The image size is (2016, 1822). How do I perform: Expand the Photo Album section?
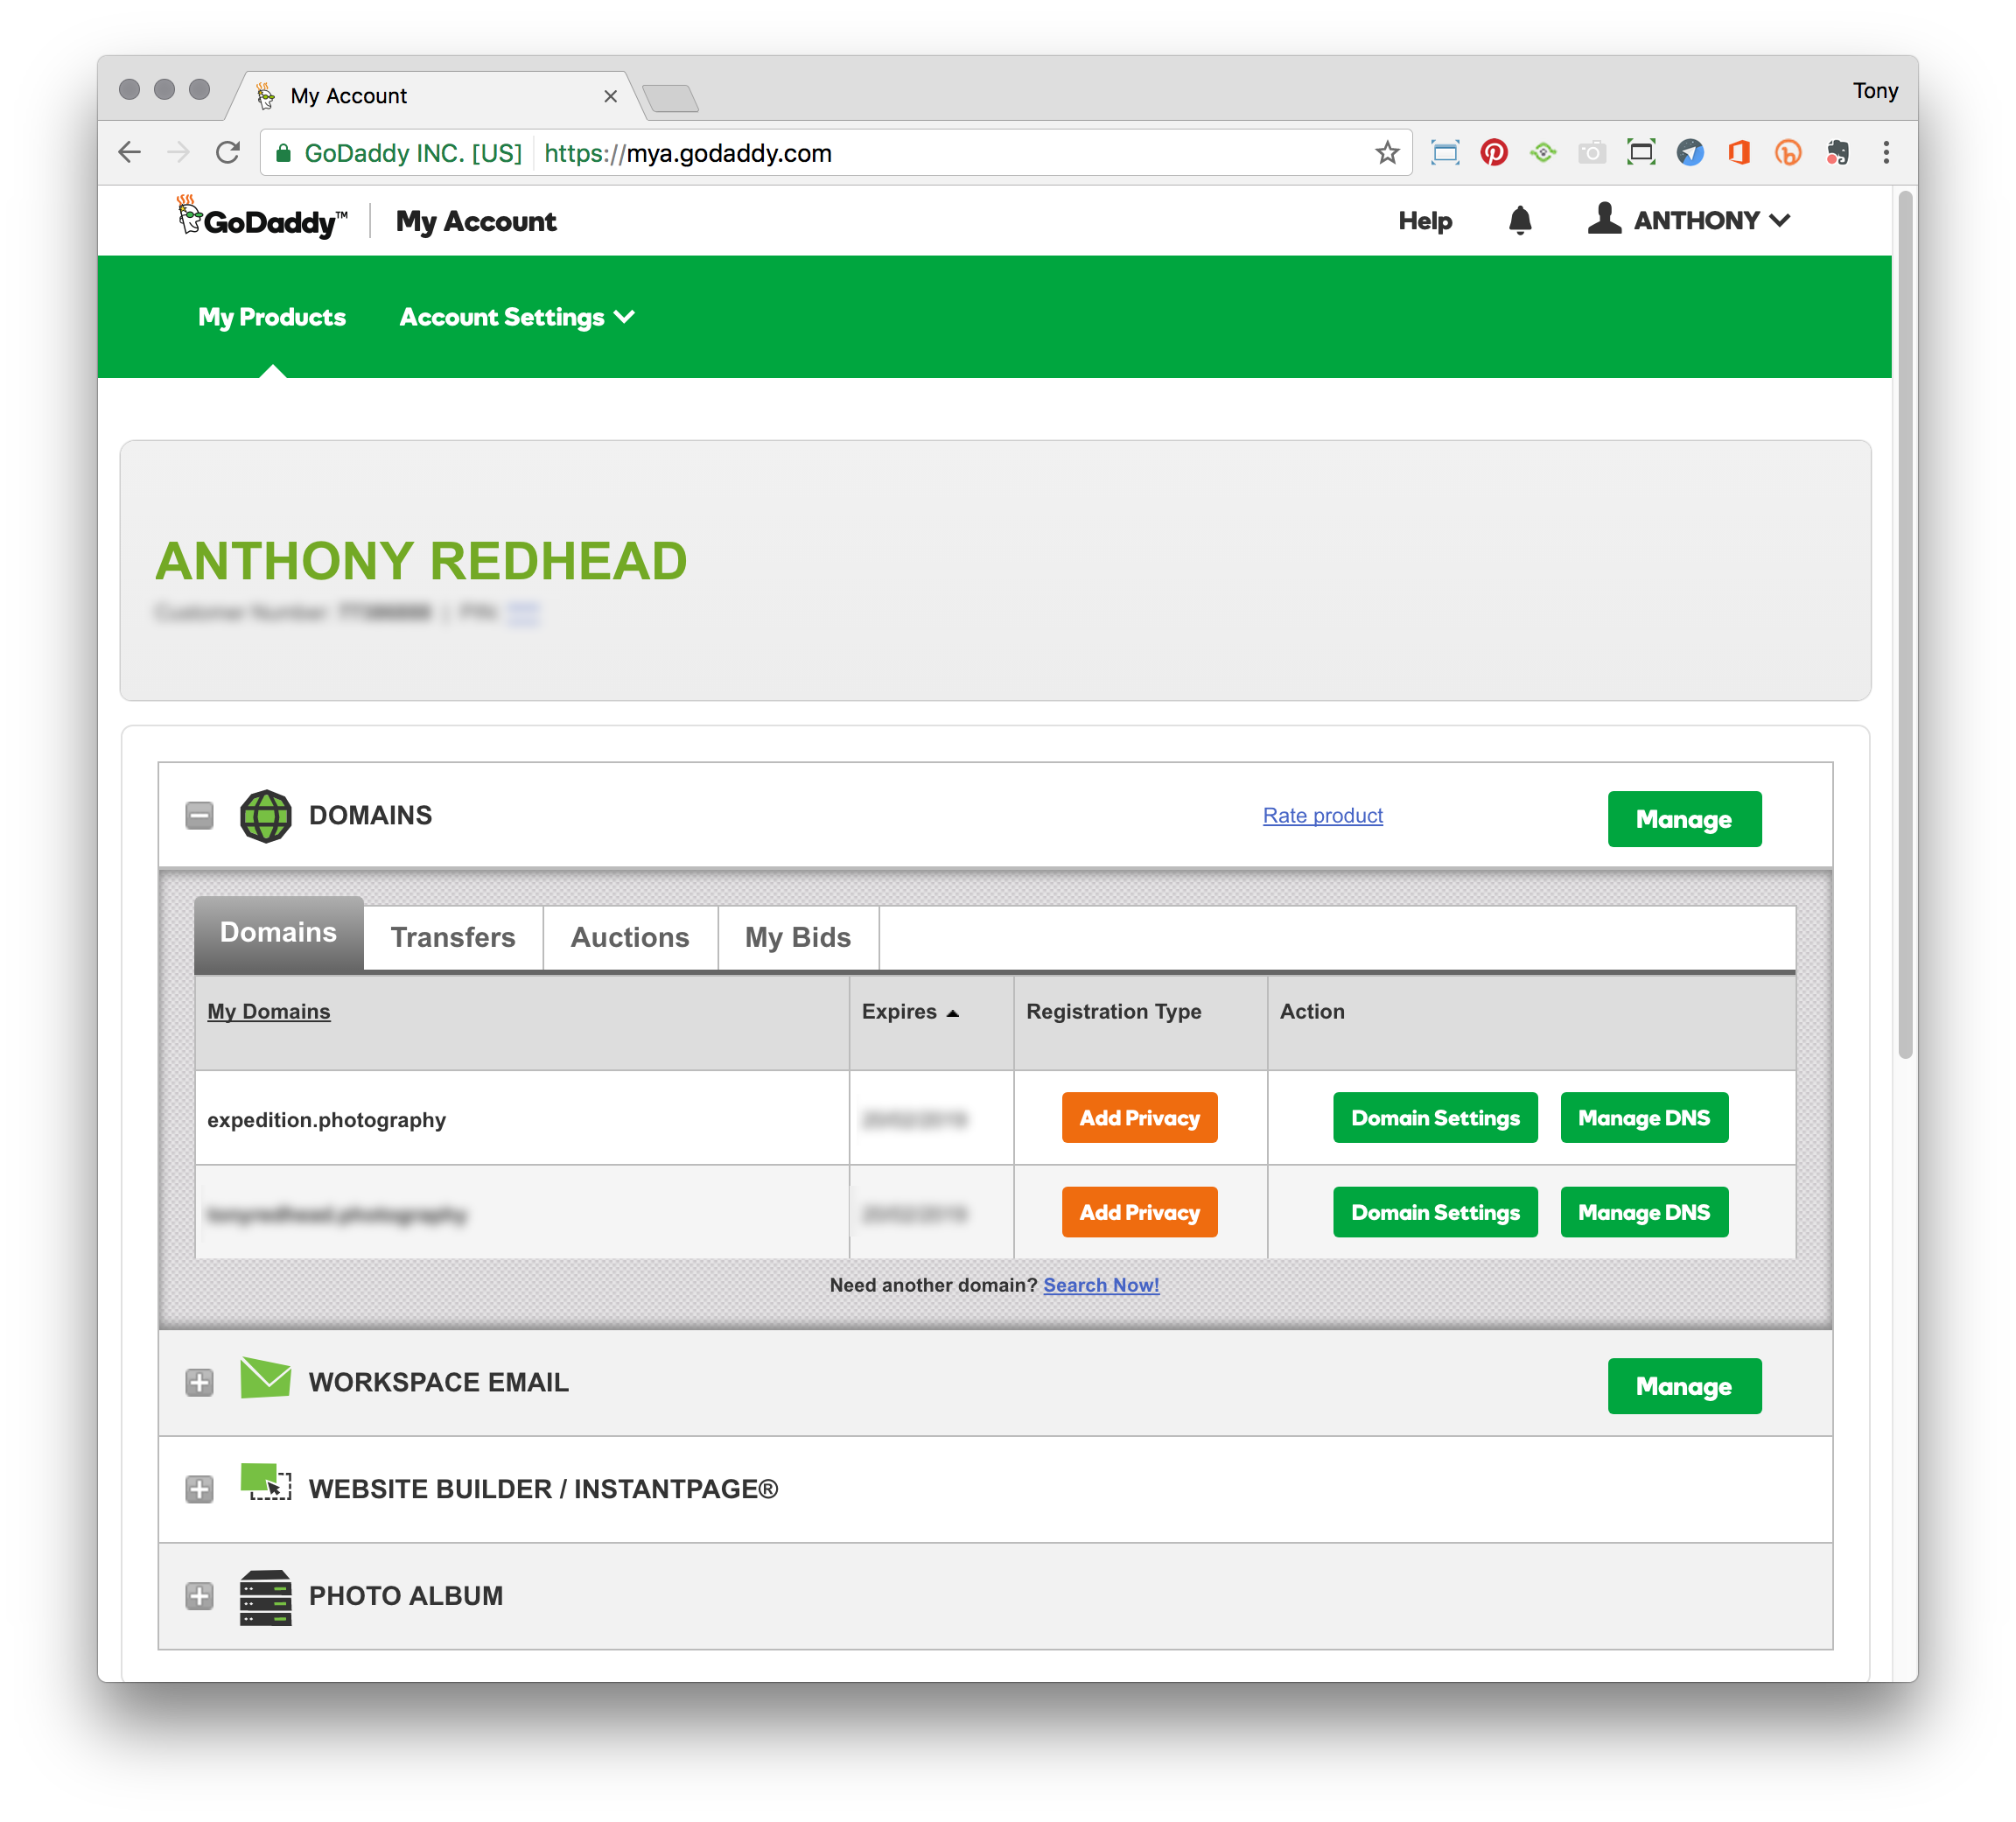click(x=199, y=1596)
